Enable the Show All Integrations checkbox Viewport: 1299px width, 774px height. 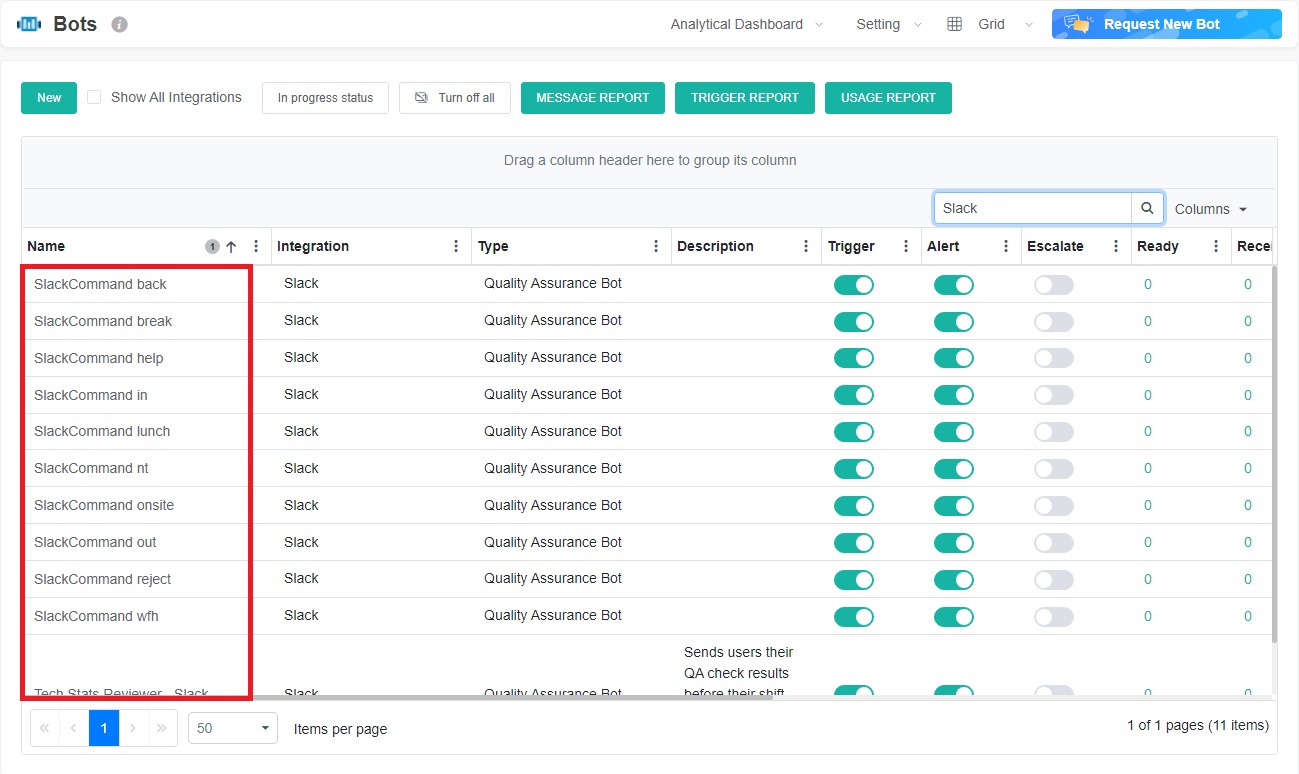pos(94,97)
